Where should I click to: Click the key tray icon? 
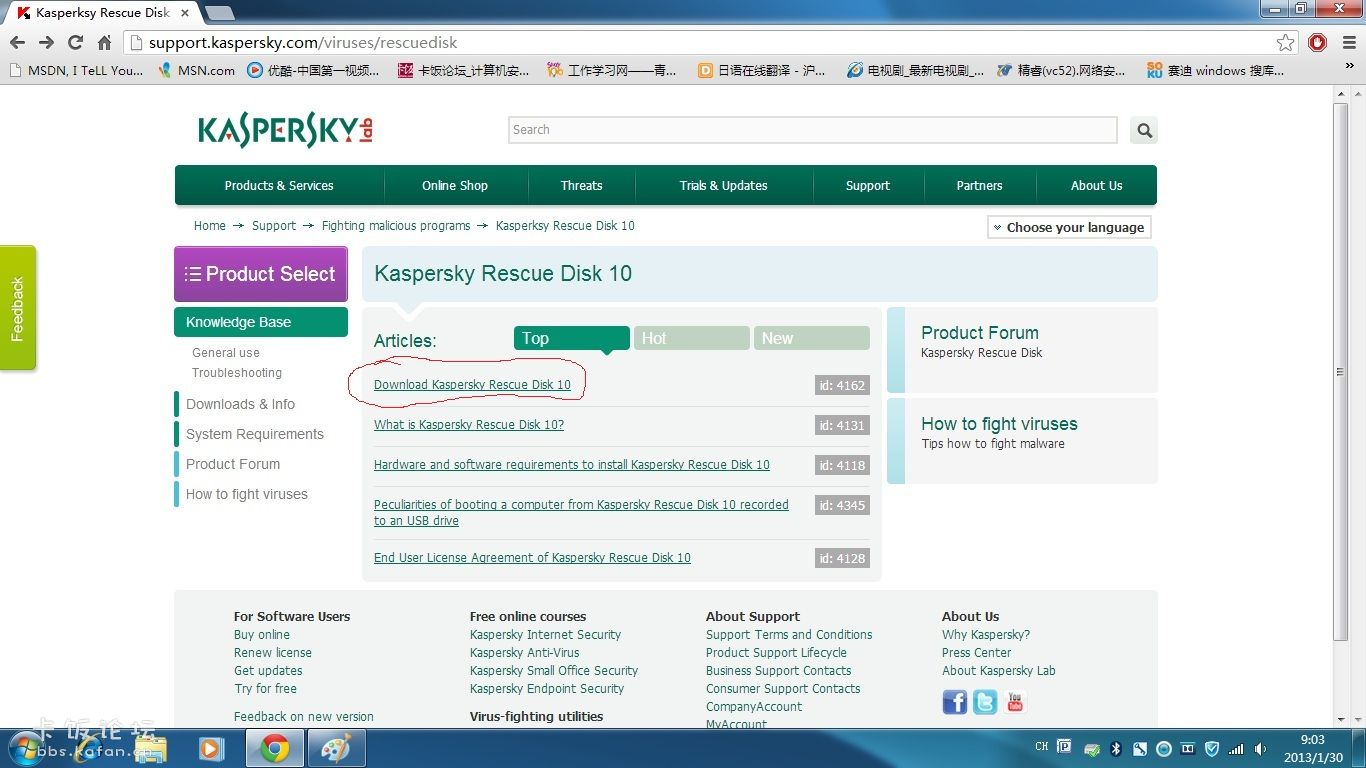[1141, 748]
